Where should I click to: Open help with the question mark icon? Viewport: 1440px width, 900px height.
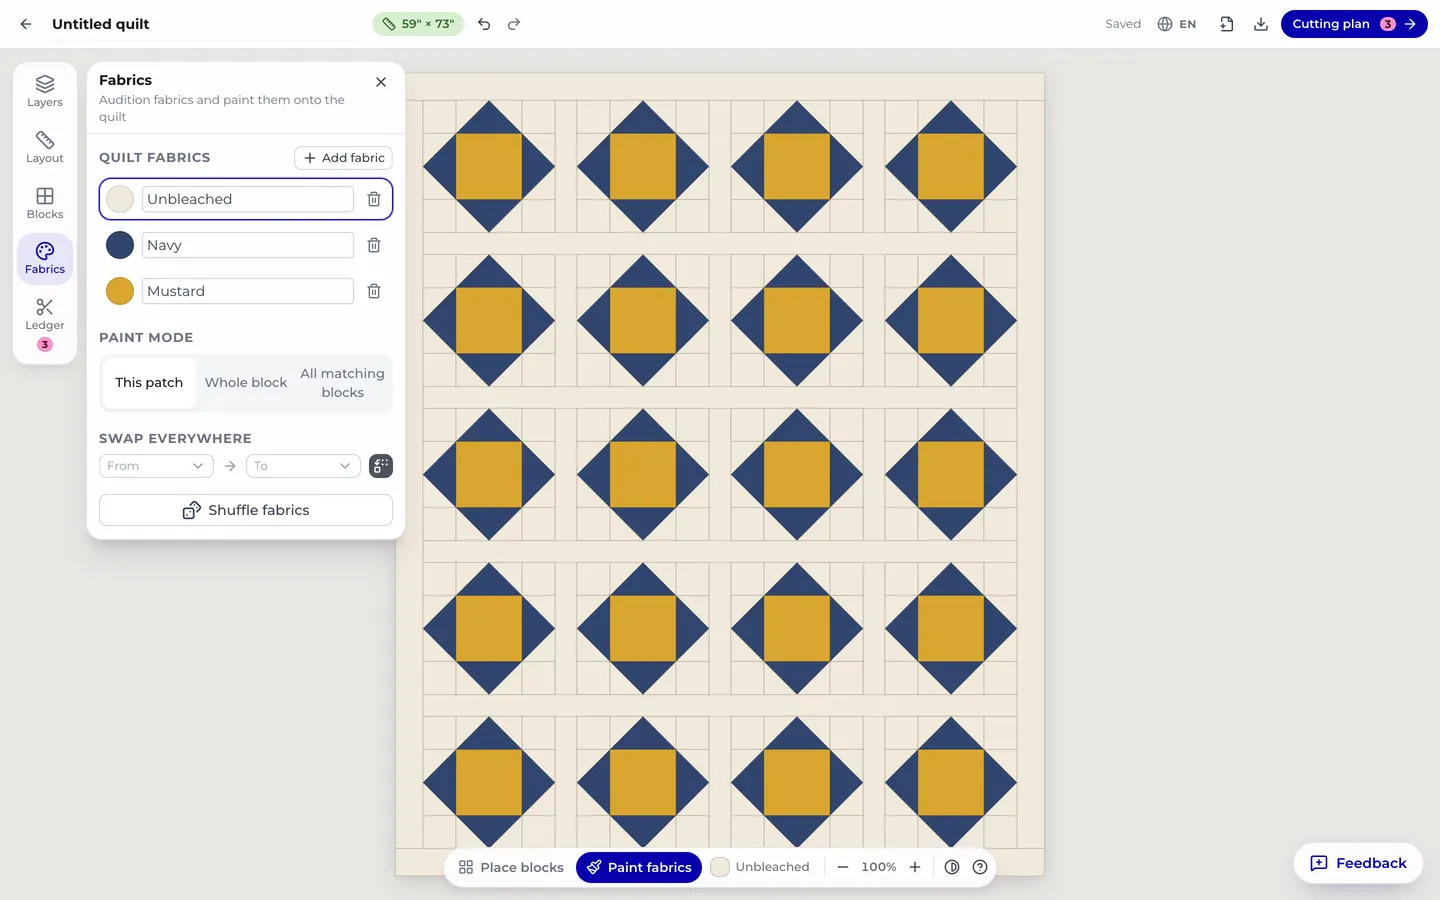(980, 867)
